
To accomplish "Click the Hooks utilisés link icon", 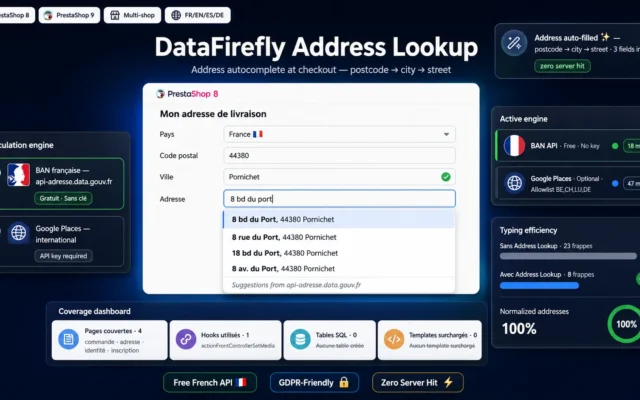I will [x=186, y=339].
